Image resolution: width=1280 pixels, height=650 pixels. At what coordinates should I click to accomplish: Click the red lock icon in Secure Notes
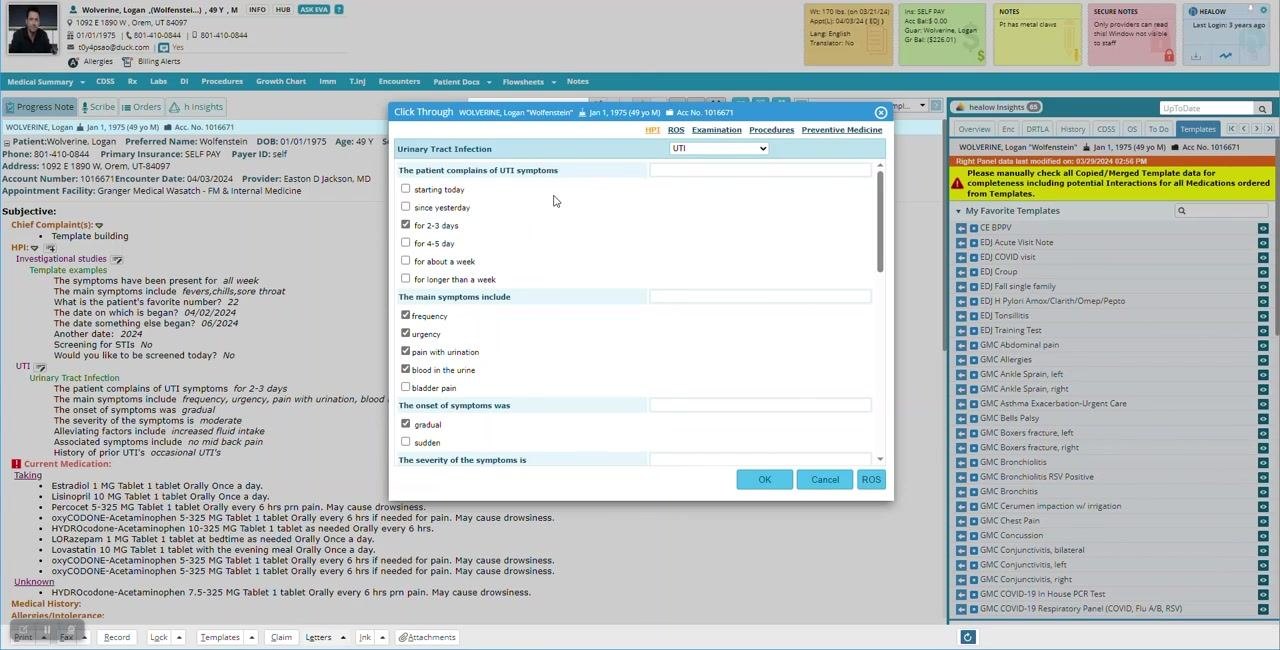point(1168,56)
